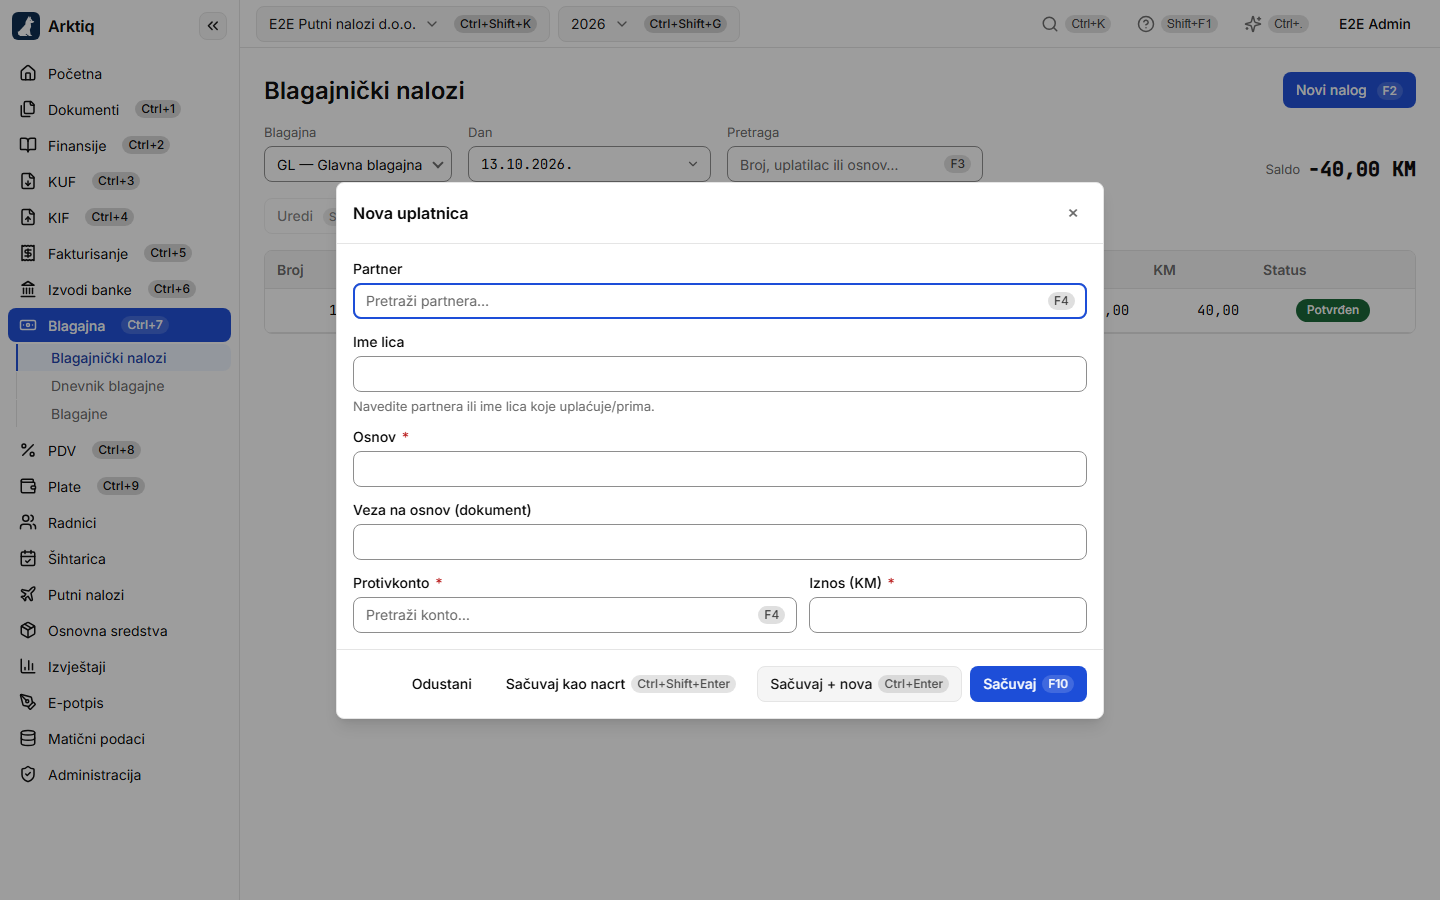Screen dimensions: 1440x900
Task: Click Sačuvaj + nova button
Action: tap(859, 684)
